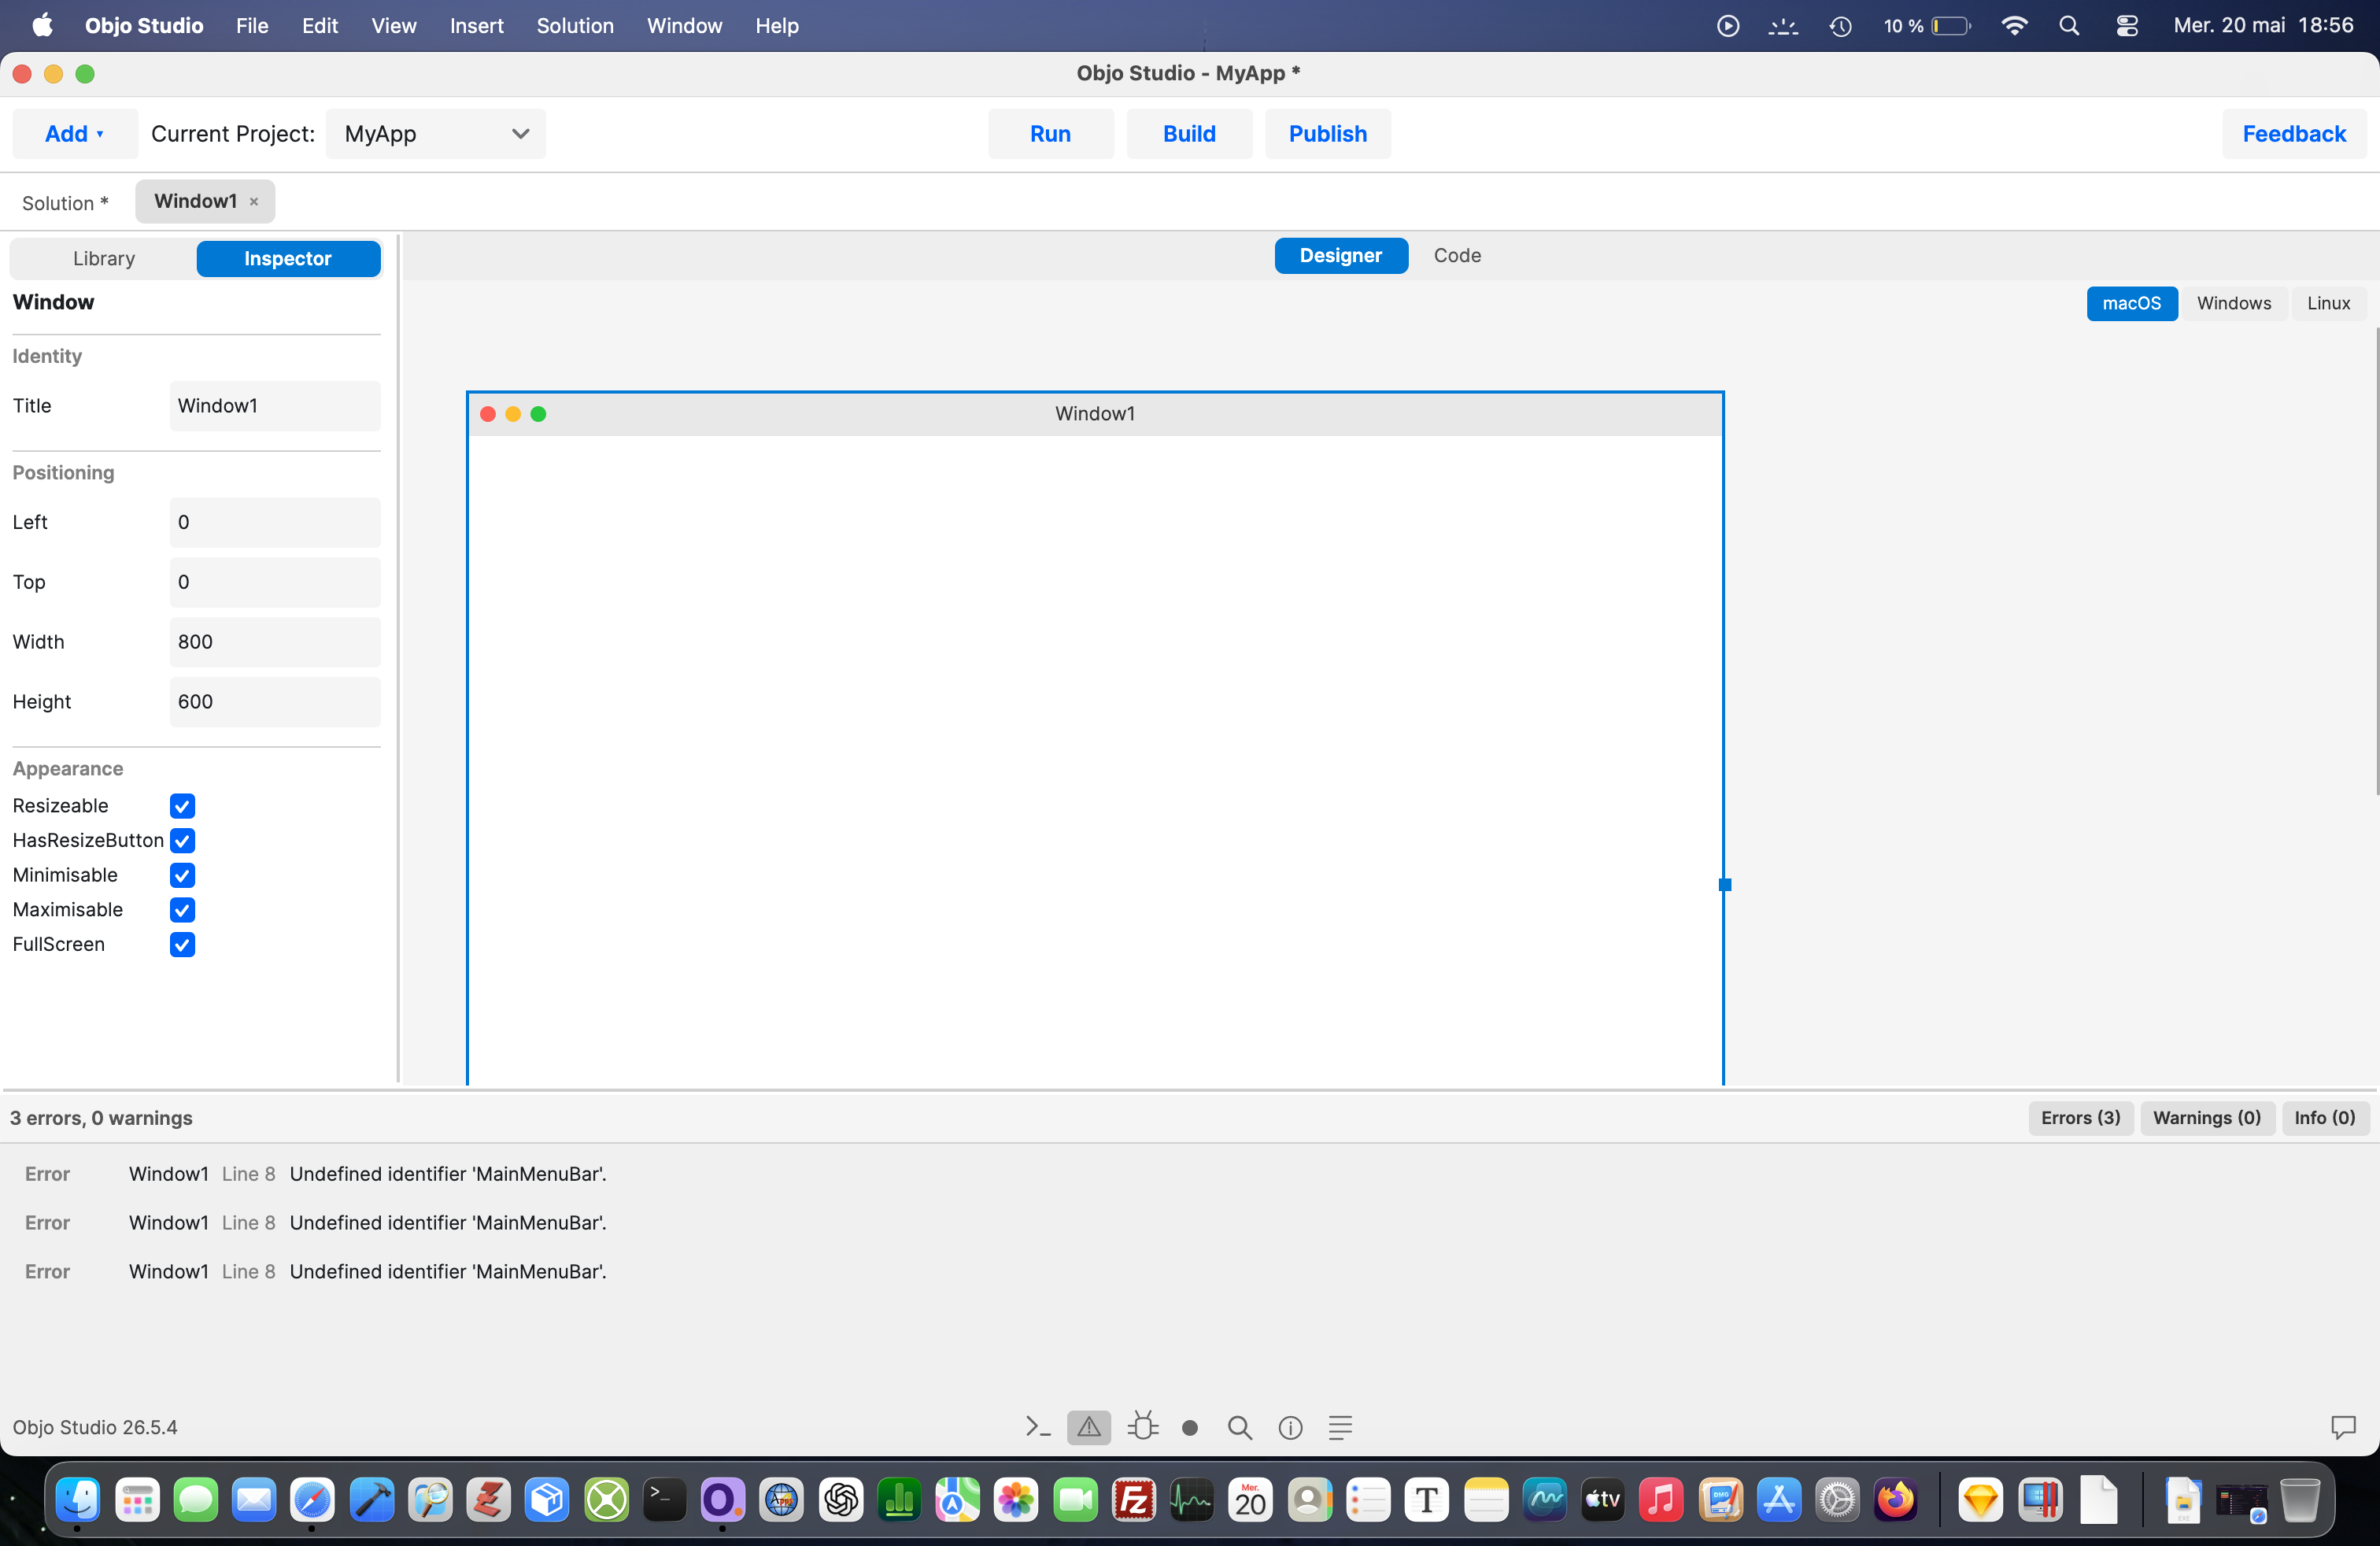2380x1546 pixels.
Task: Uncheck the HasResizeButton checkbox
Action: 182,841
